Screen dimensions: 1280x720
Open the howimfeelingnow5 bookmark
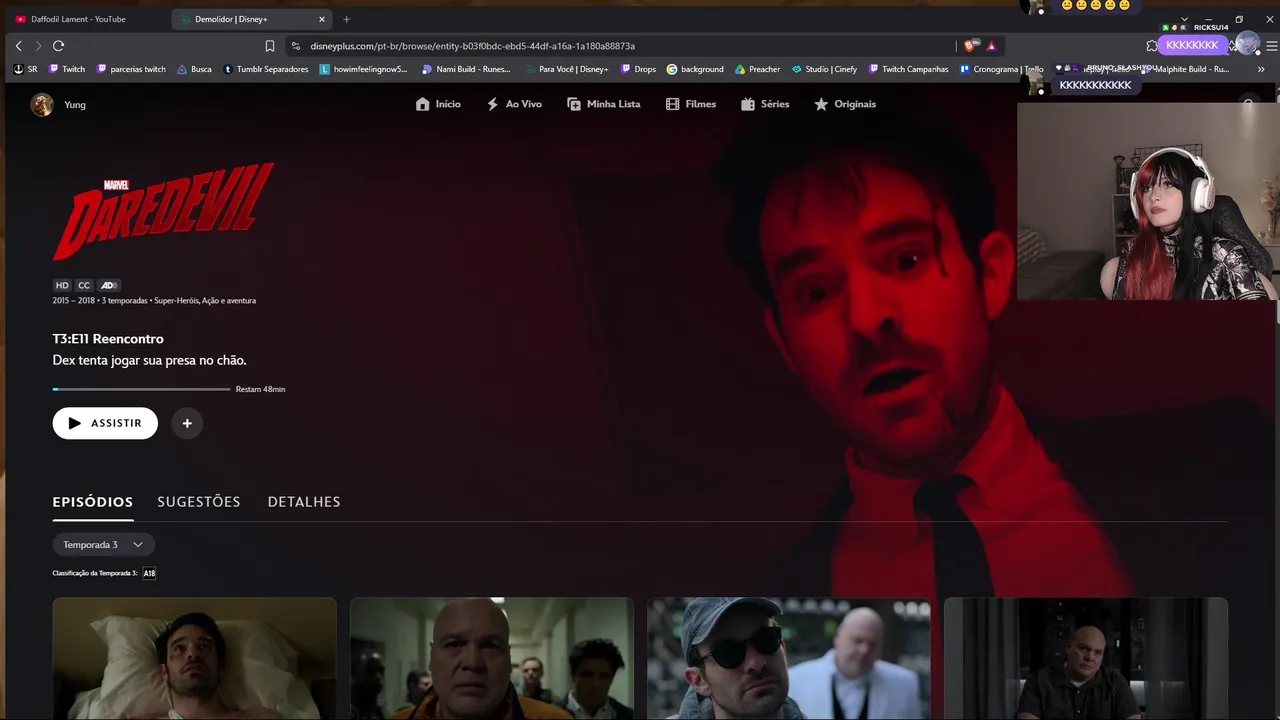364,69
